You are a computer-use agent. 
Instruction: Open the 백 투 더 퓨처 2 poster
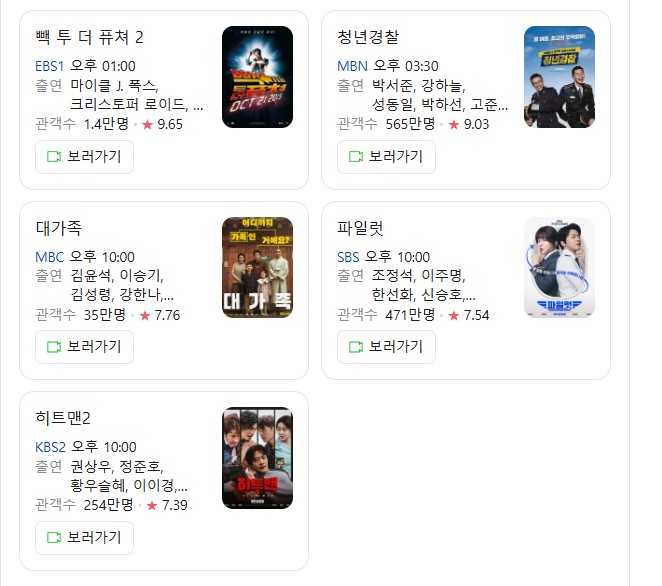[x=258, y=77]
